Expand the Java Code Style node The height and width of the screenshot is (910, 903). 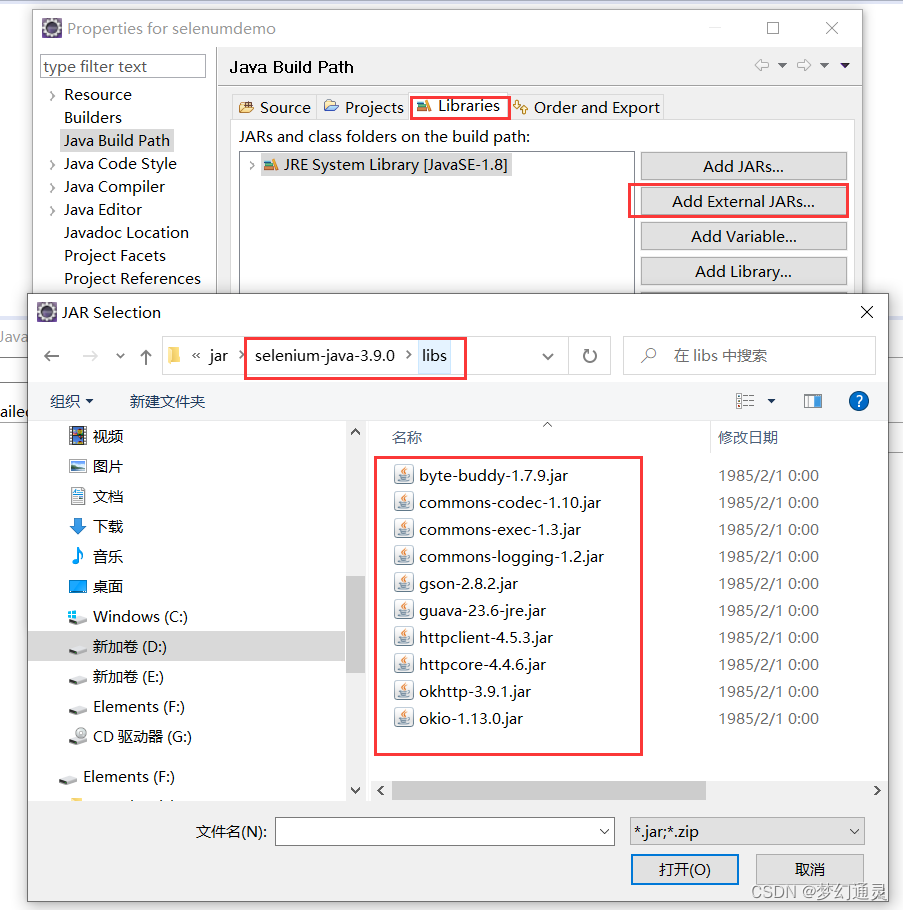point(52,164)
